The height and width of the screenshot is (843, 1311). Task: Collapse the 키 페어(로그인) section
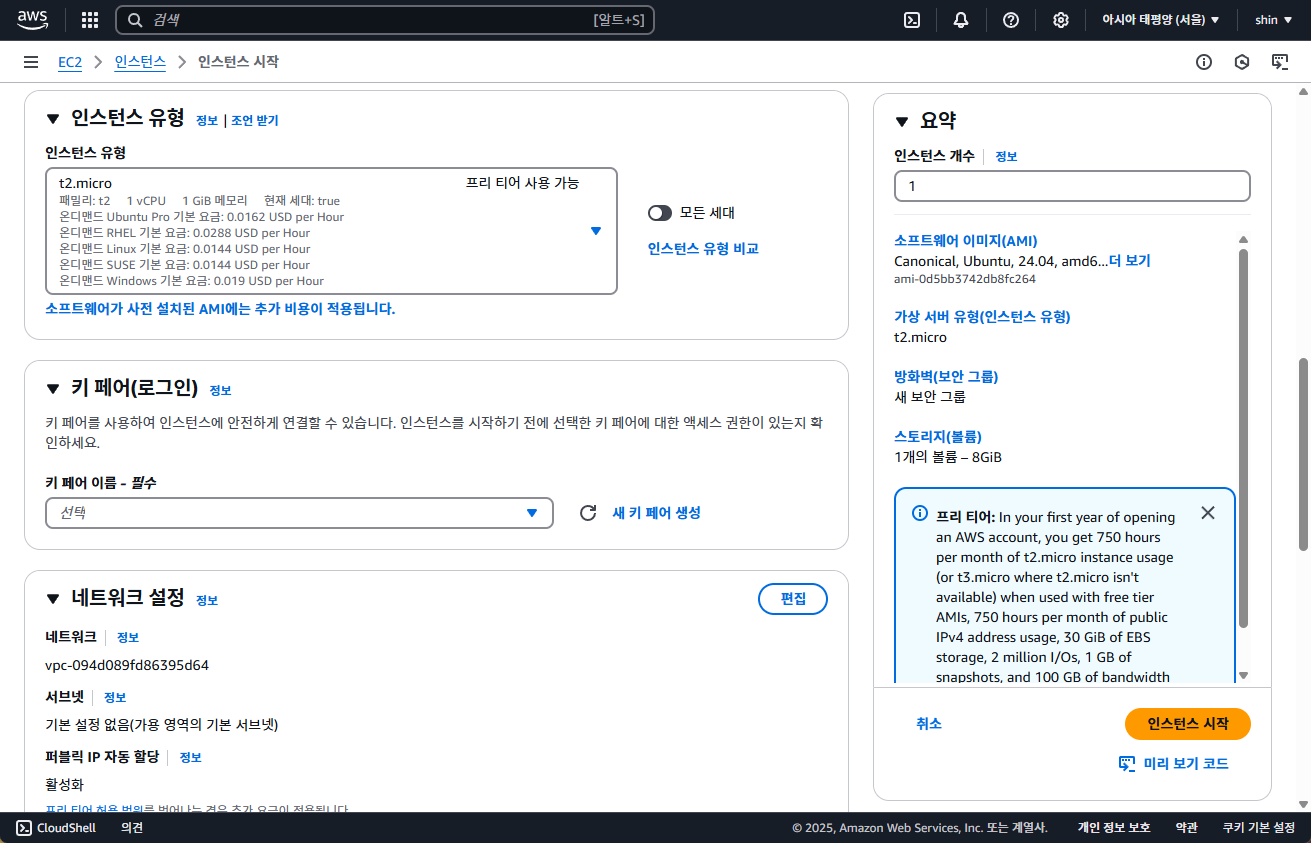click(x=53, y=389)
